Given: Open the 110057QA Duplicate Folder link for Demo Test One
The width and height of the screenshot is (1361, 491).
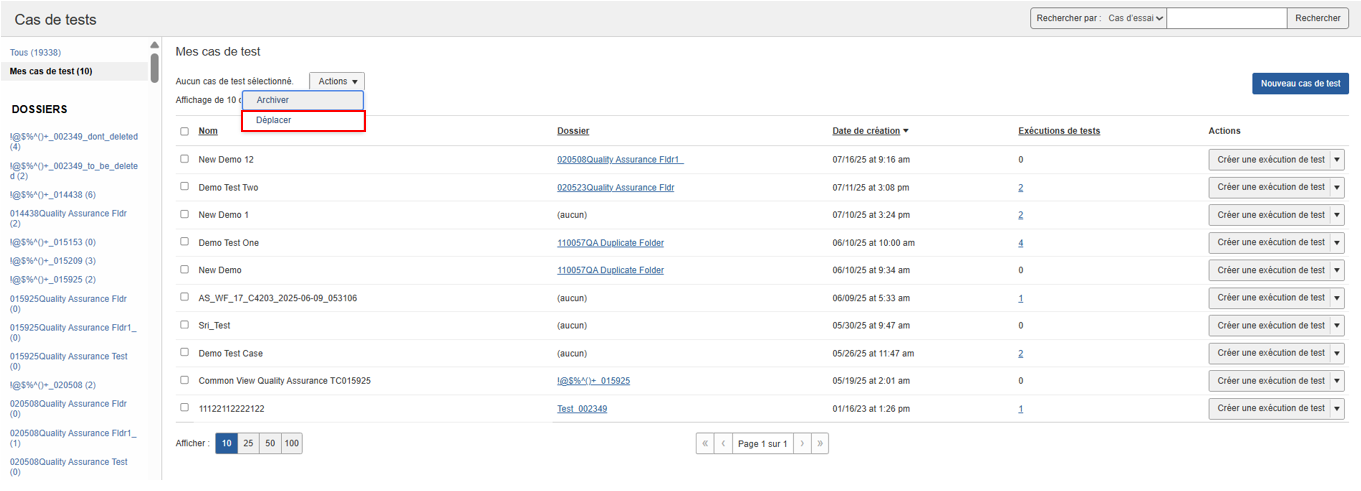Looking at the screenshot, I should click(x=610, y=243).
